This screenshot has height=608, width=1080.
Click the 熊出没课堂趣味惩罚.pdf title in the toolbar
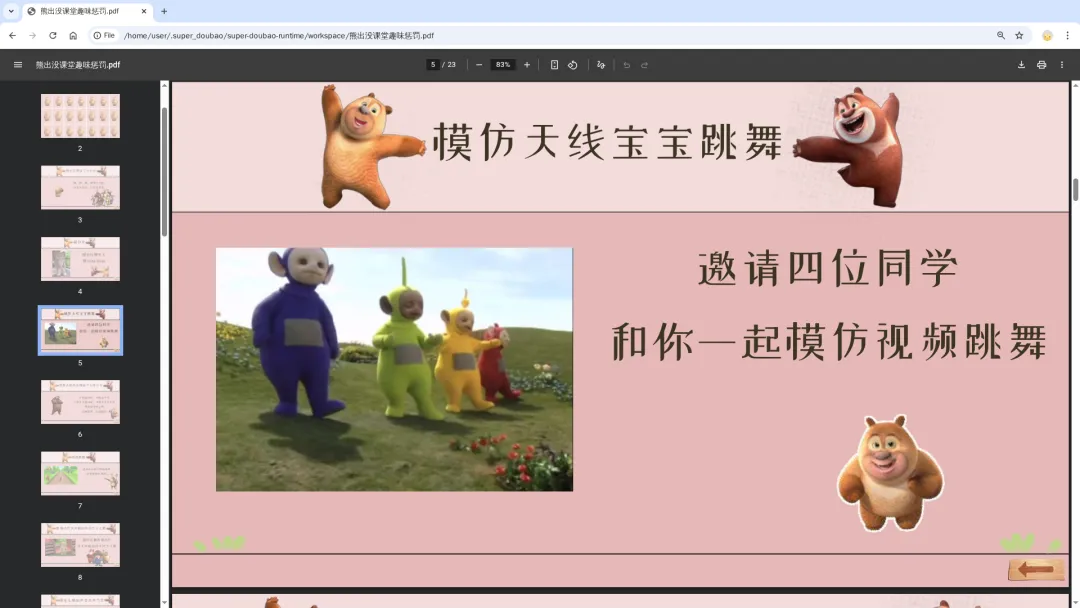78,65
